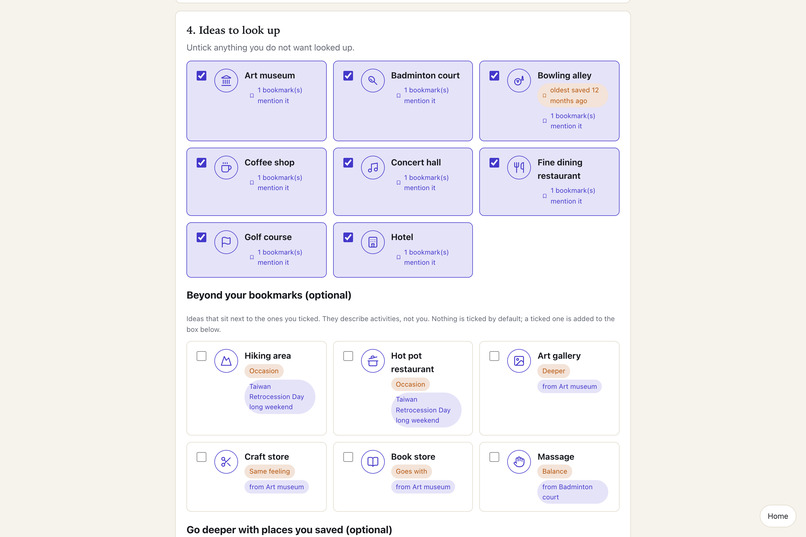Click the Bowling alley icon

[519, 81]
